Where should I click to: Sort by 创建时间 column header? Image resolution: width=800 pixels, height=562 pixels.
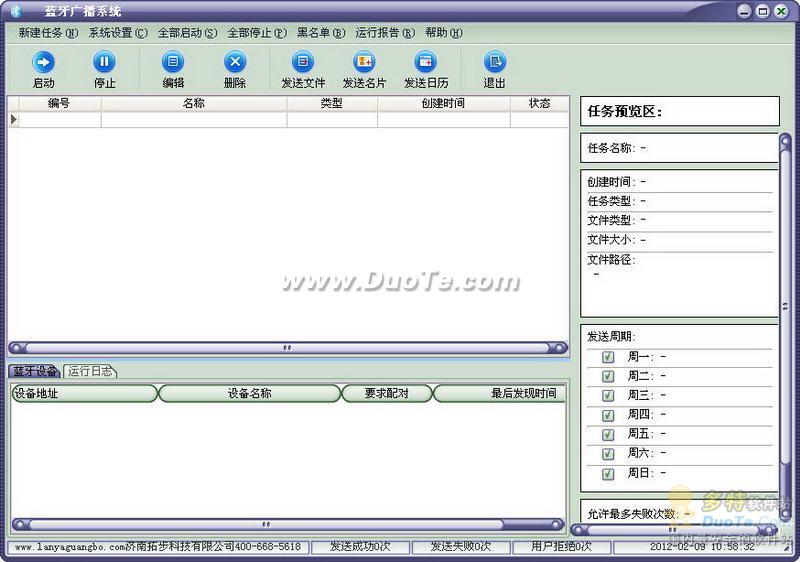[444, 104]
